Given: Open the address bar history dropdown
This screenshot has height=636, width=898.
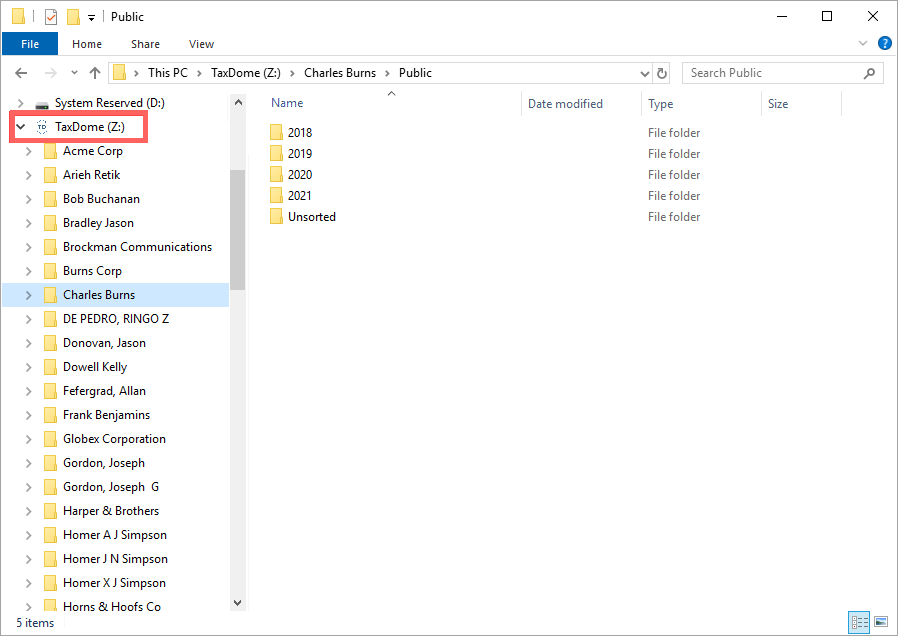Looking at the screenshot, I should click(645, 73).
